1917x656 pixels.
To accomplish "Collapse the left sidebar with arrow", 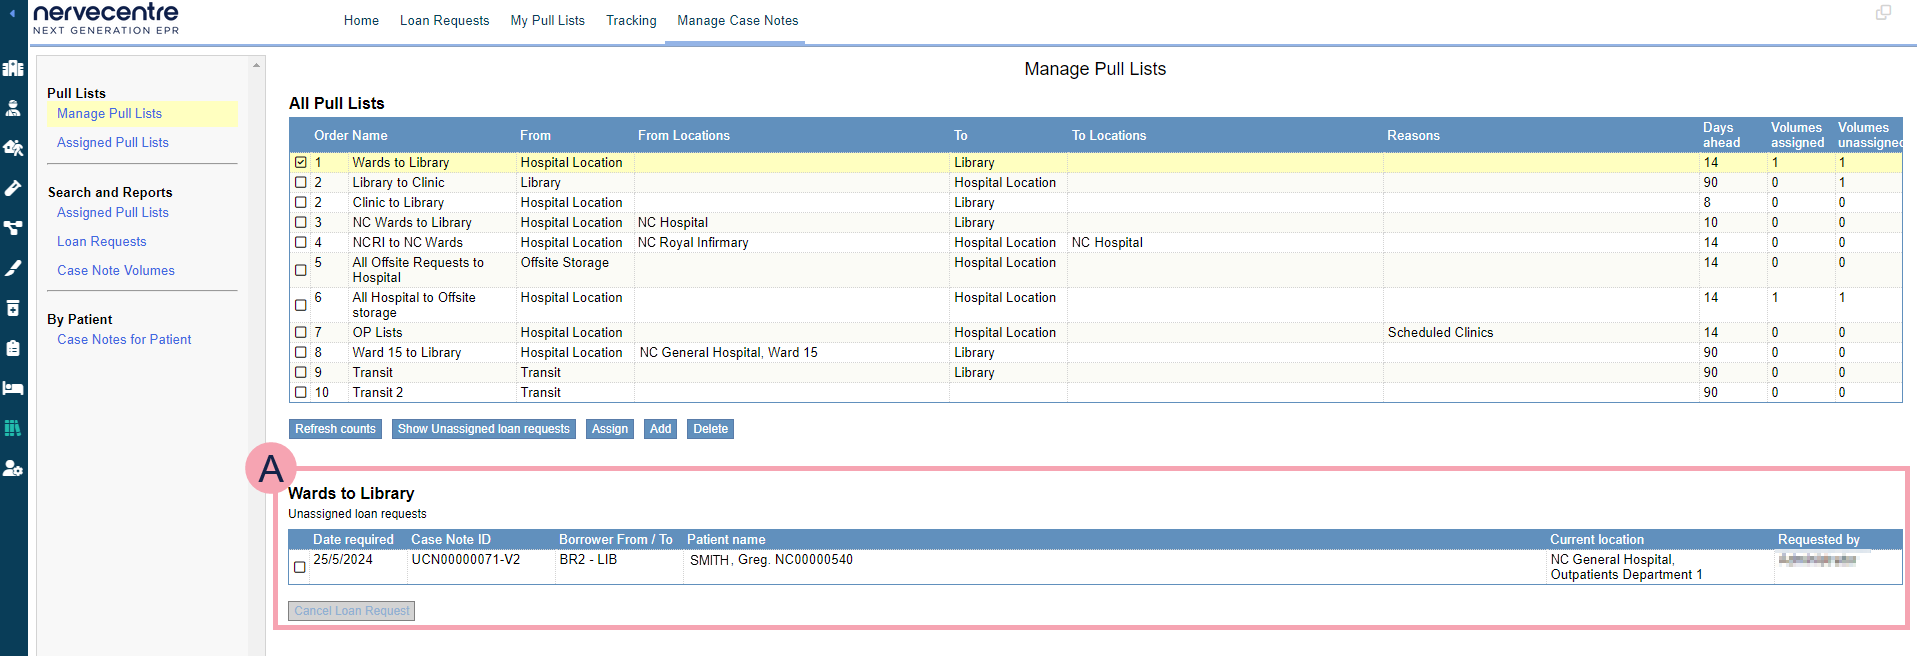I will click(x=12, y=14).
